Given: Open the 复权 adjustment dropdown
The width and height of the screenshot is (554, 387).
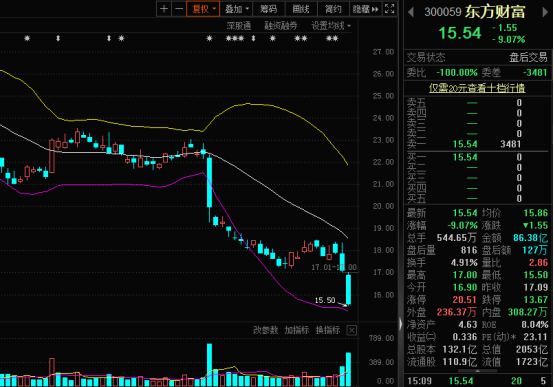Looking at the screenshot, I should click(x=203, y=9).
